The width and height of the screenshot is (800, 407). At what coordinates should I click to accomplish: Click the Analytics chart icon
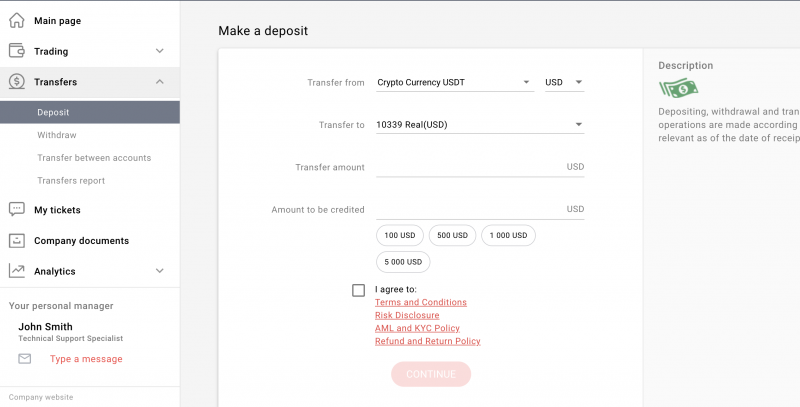[x=16, y=271]
